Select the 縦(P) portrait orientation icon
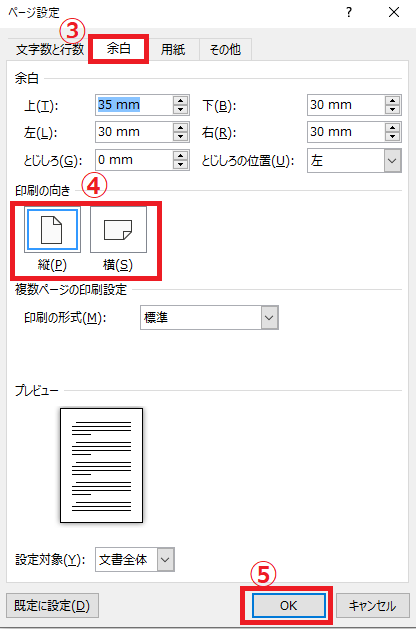 click(x=52, y=230)
